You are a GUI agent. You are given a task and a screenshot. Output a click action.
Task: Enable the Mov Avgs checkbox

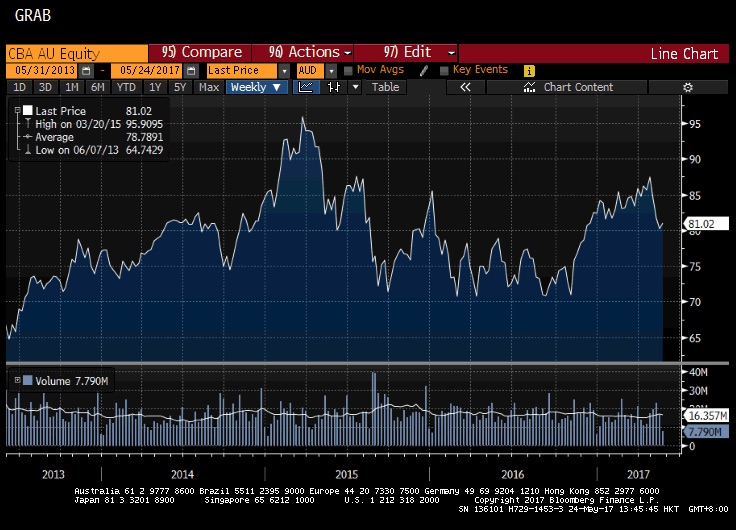point(348,70)
